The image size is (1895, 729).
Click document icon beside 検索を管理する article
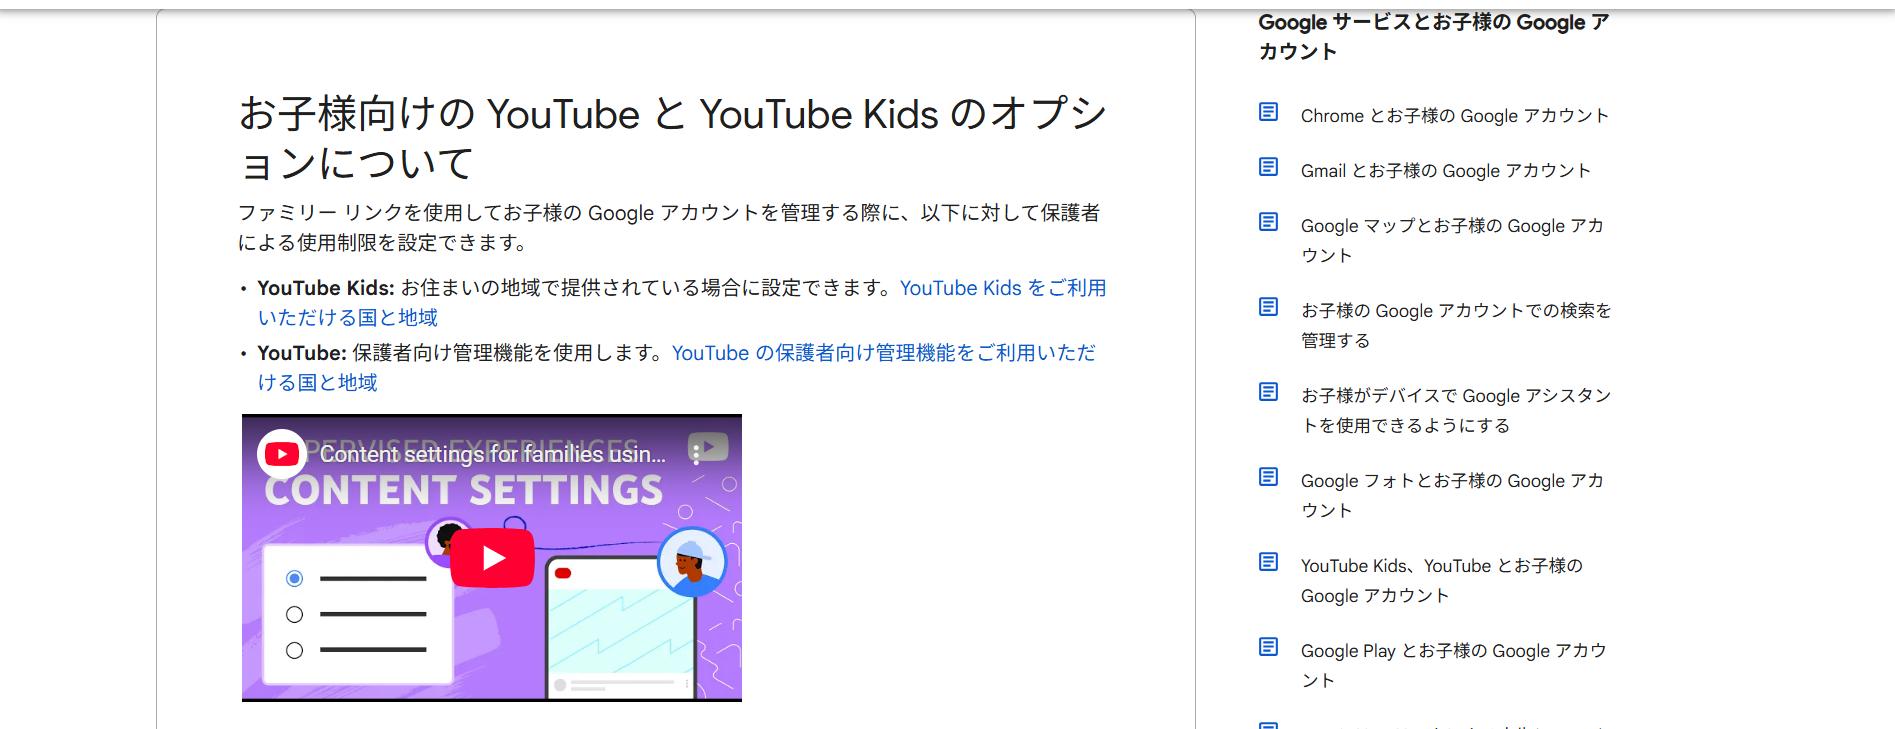click(1268, 307)
